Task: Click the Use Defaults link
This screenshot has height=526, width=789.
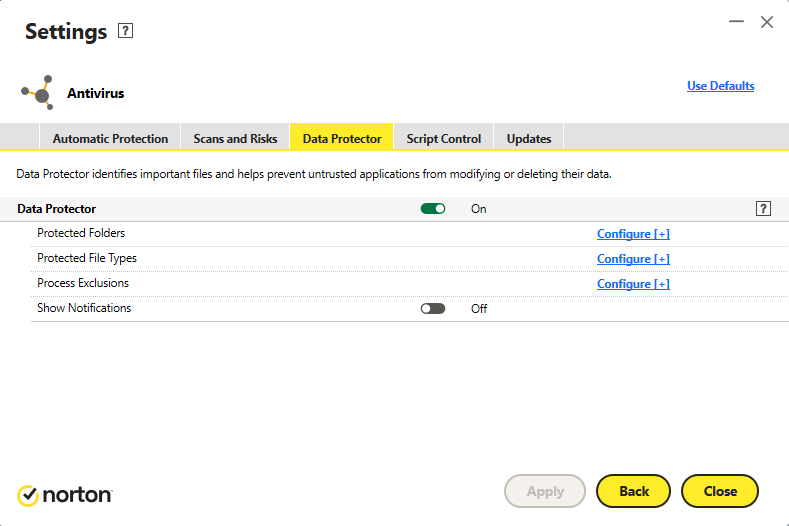Action: (x=721, y=86)
